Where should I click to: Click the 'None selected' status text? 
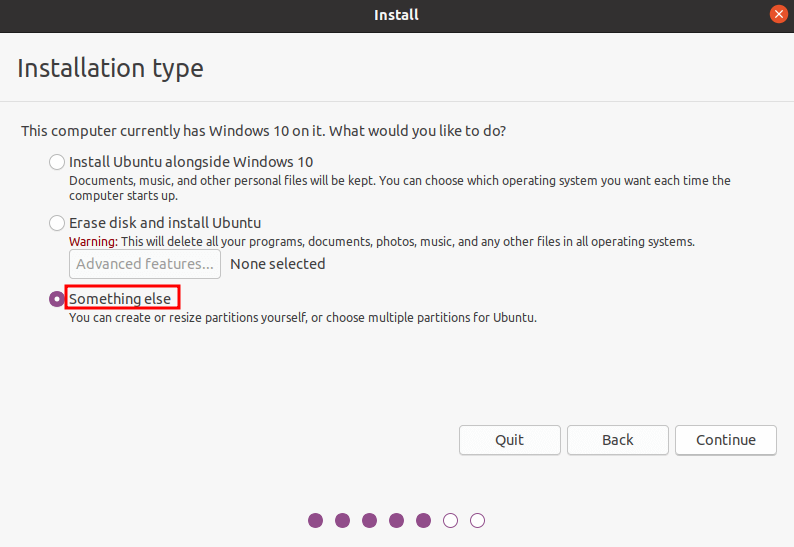tap(277, 264)
